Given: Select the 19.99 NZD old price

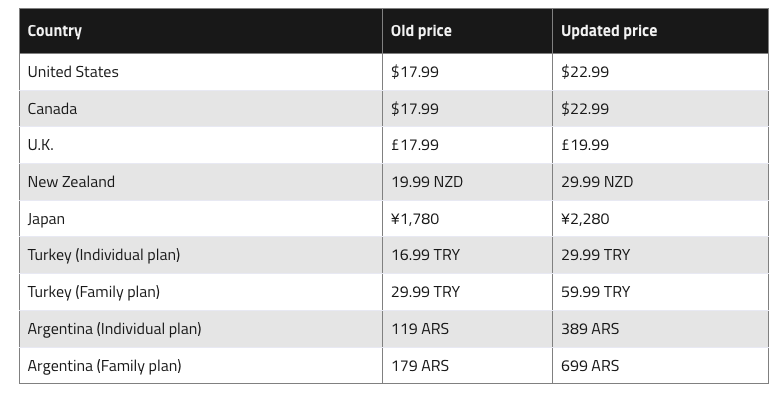Looking at the screenshot, I should click(467, 182).
